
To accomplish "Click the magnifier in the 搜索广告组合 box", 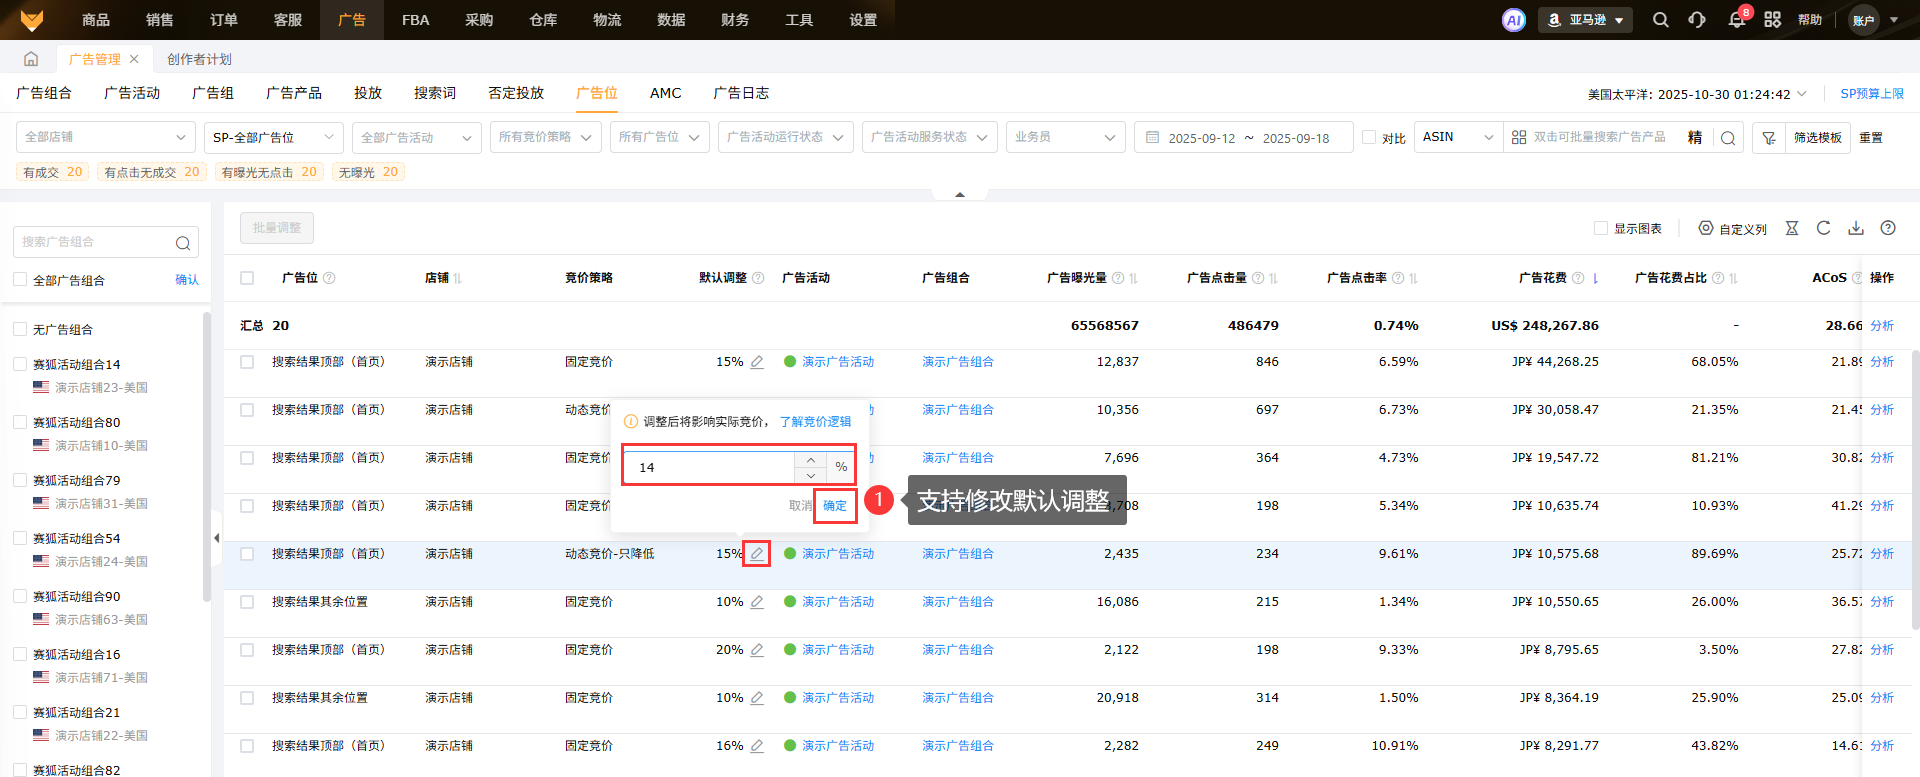I will coord(183,242).
